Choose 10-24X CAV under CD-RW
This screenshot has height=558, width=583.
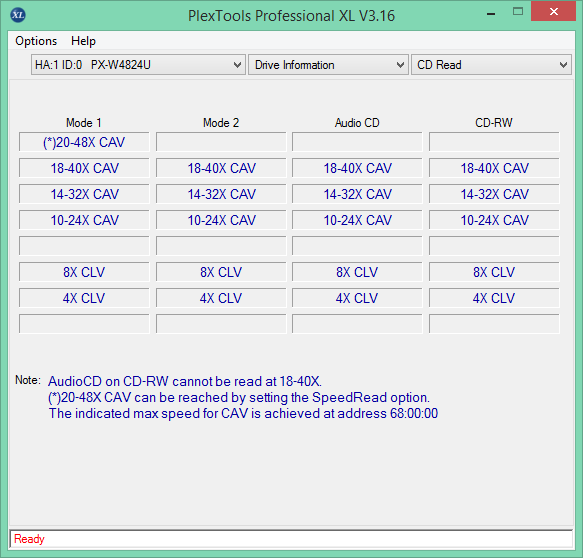494,220
